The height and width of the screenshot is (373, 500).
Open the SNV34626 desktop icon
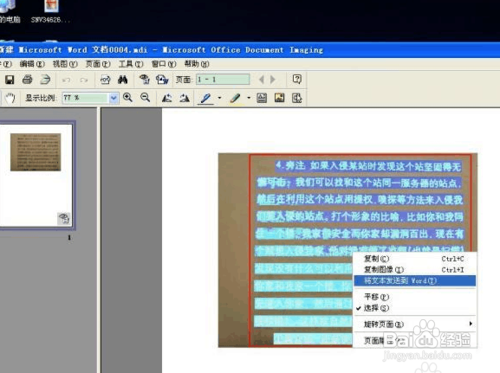tap(51, 11)
